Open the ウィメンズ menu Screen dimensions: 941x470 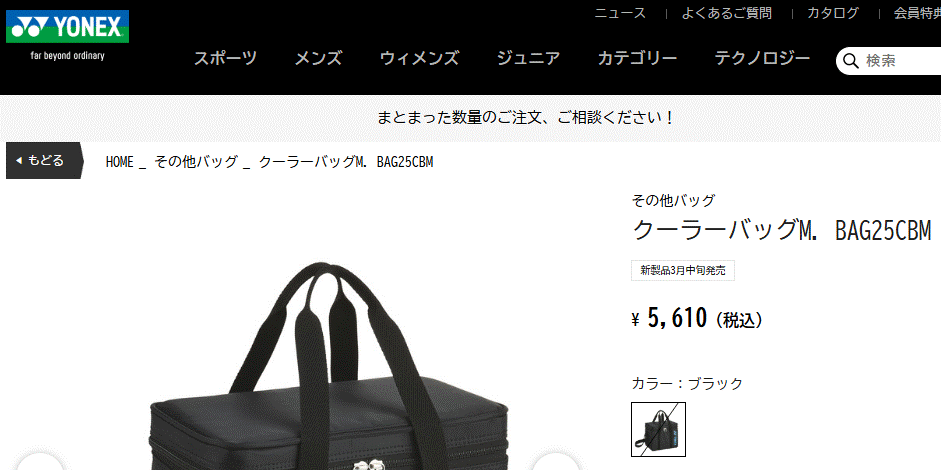coord(419,58)
